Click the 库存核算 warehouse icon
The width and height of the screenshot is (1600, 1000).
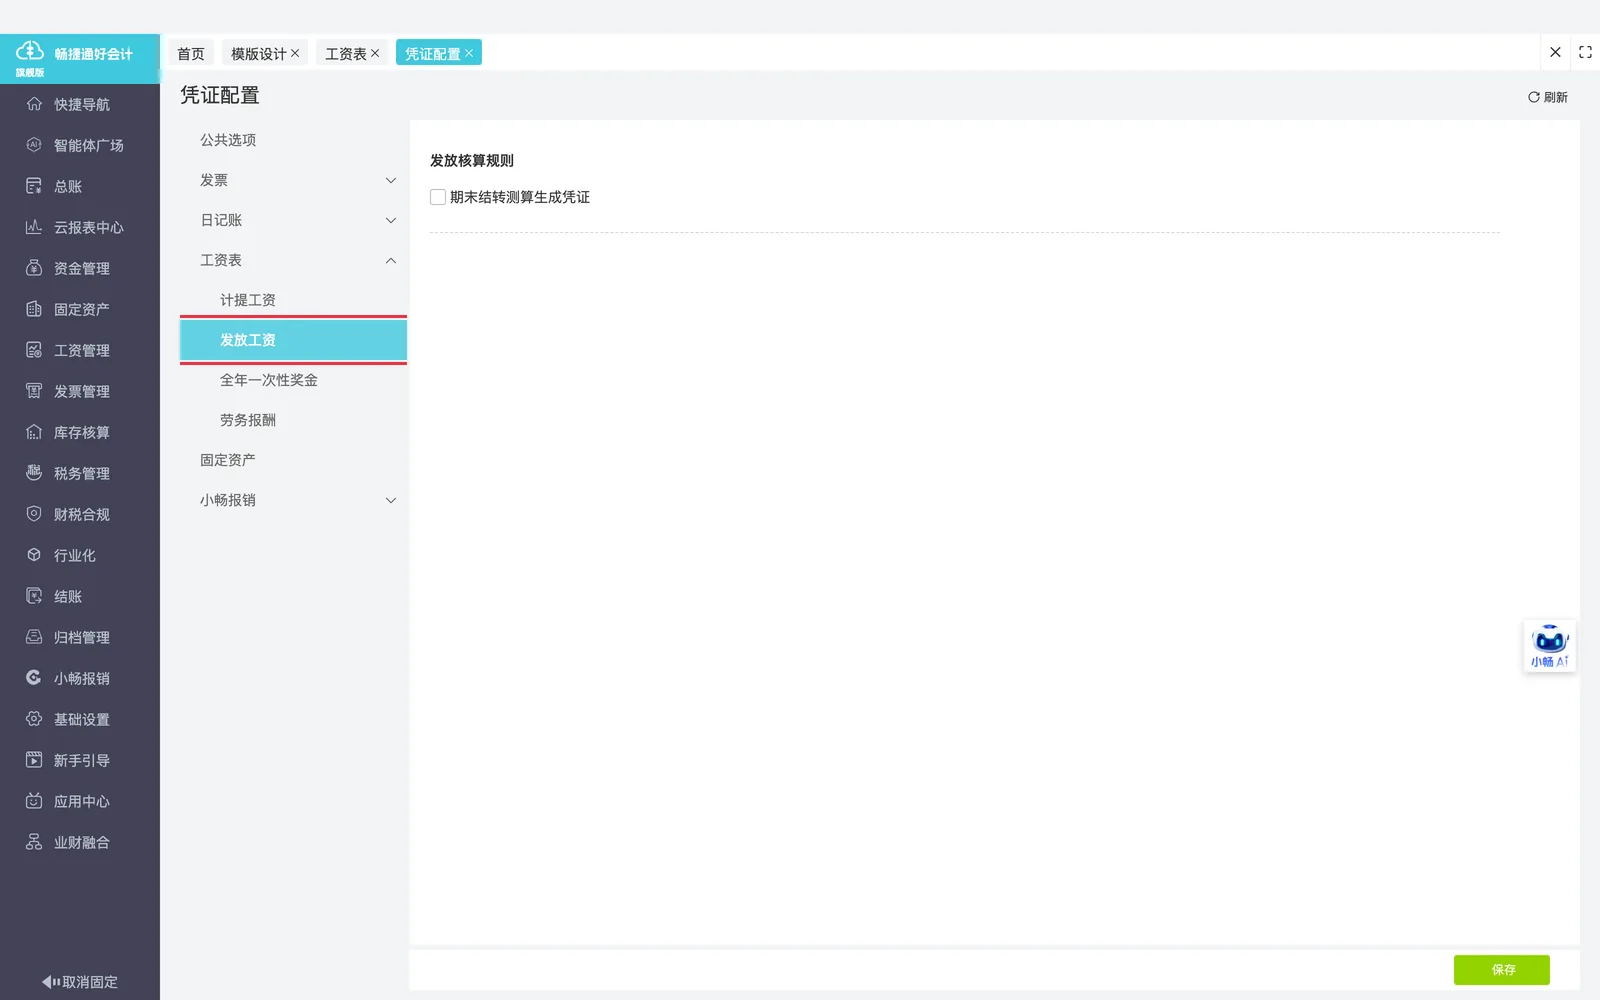click(34, 432)
